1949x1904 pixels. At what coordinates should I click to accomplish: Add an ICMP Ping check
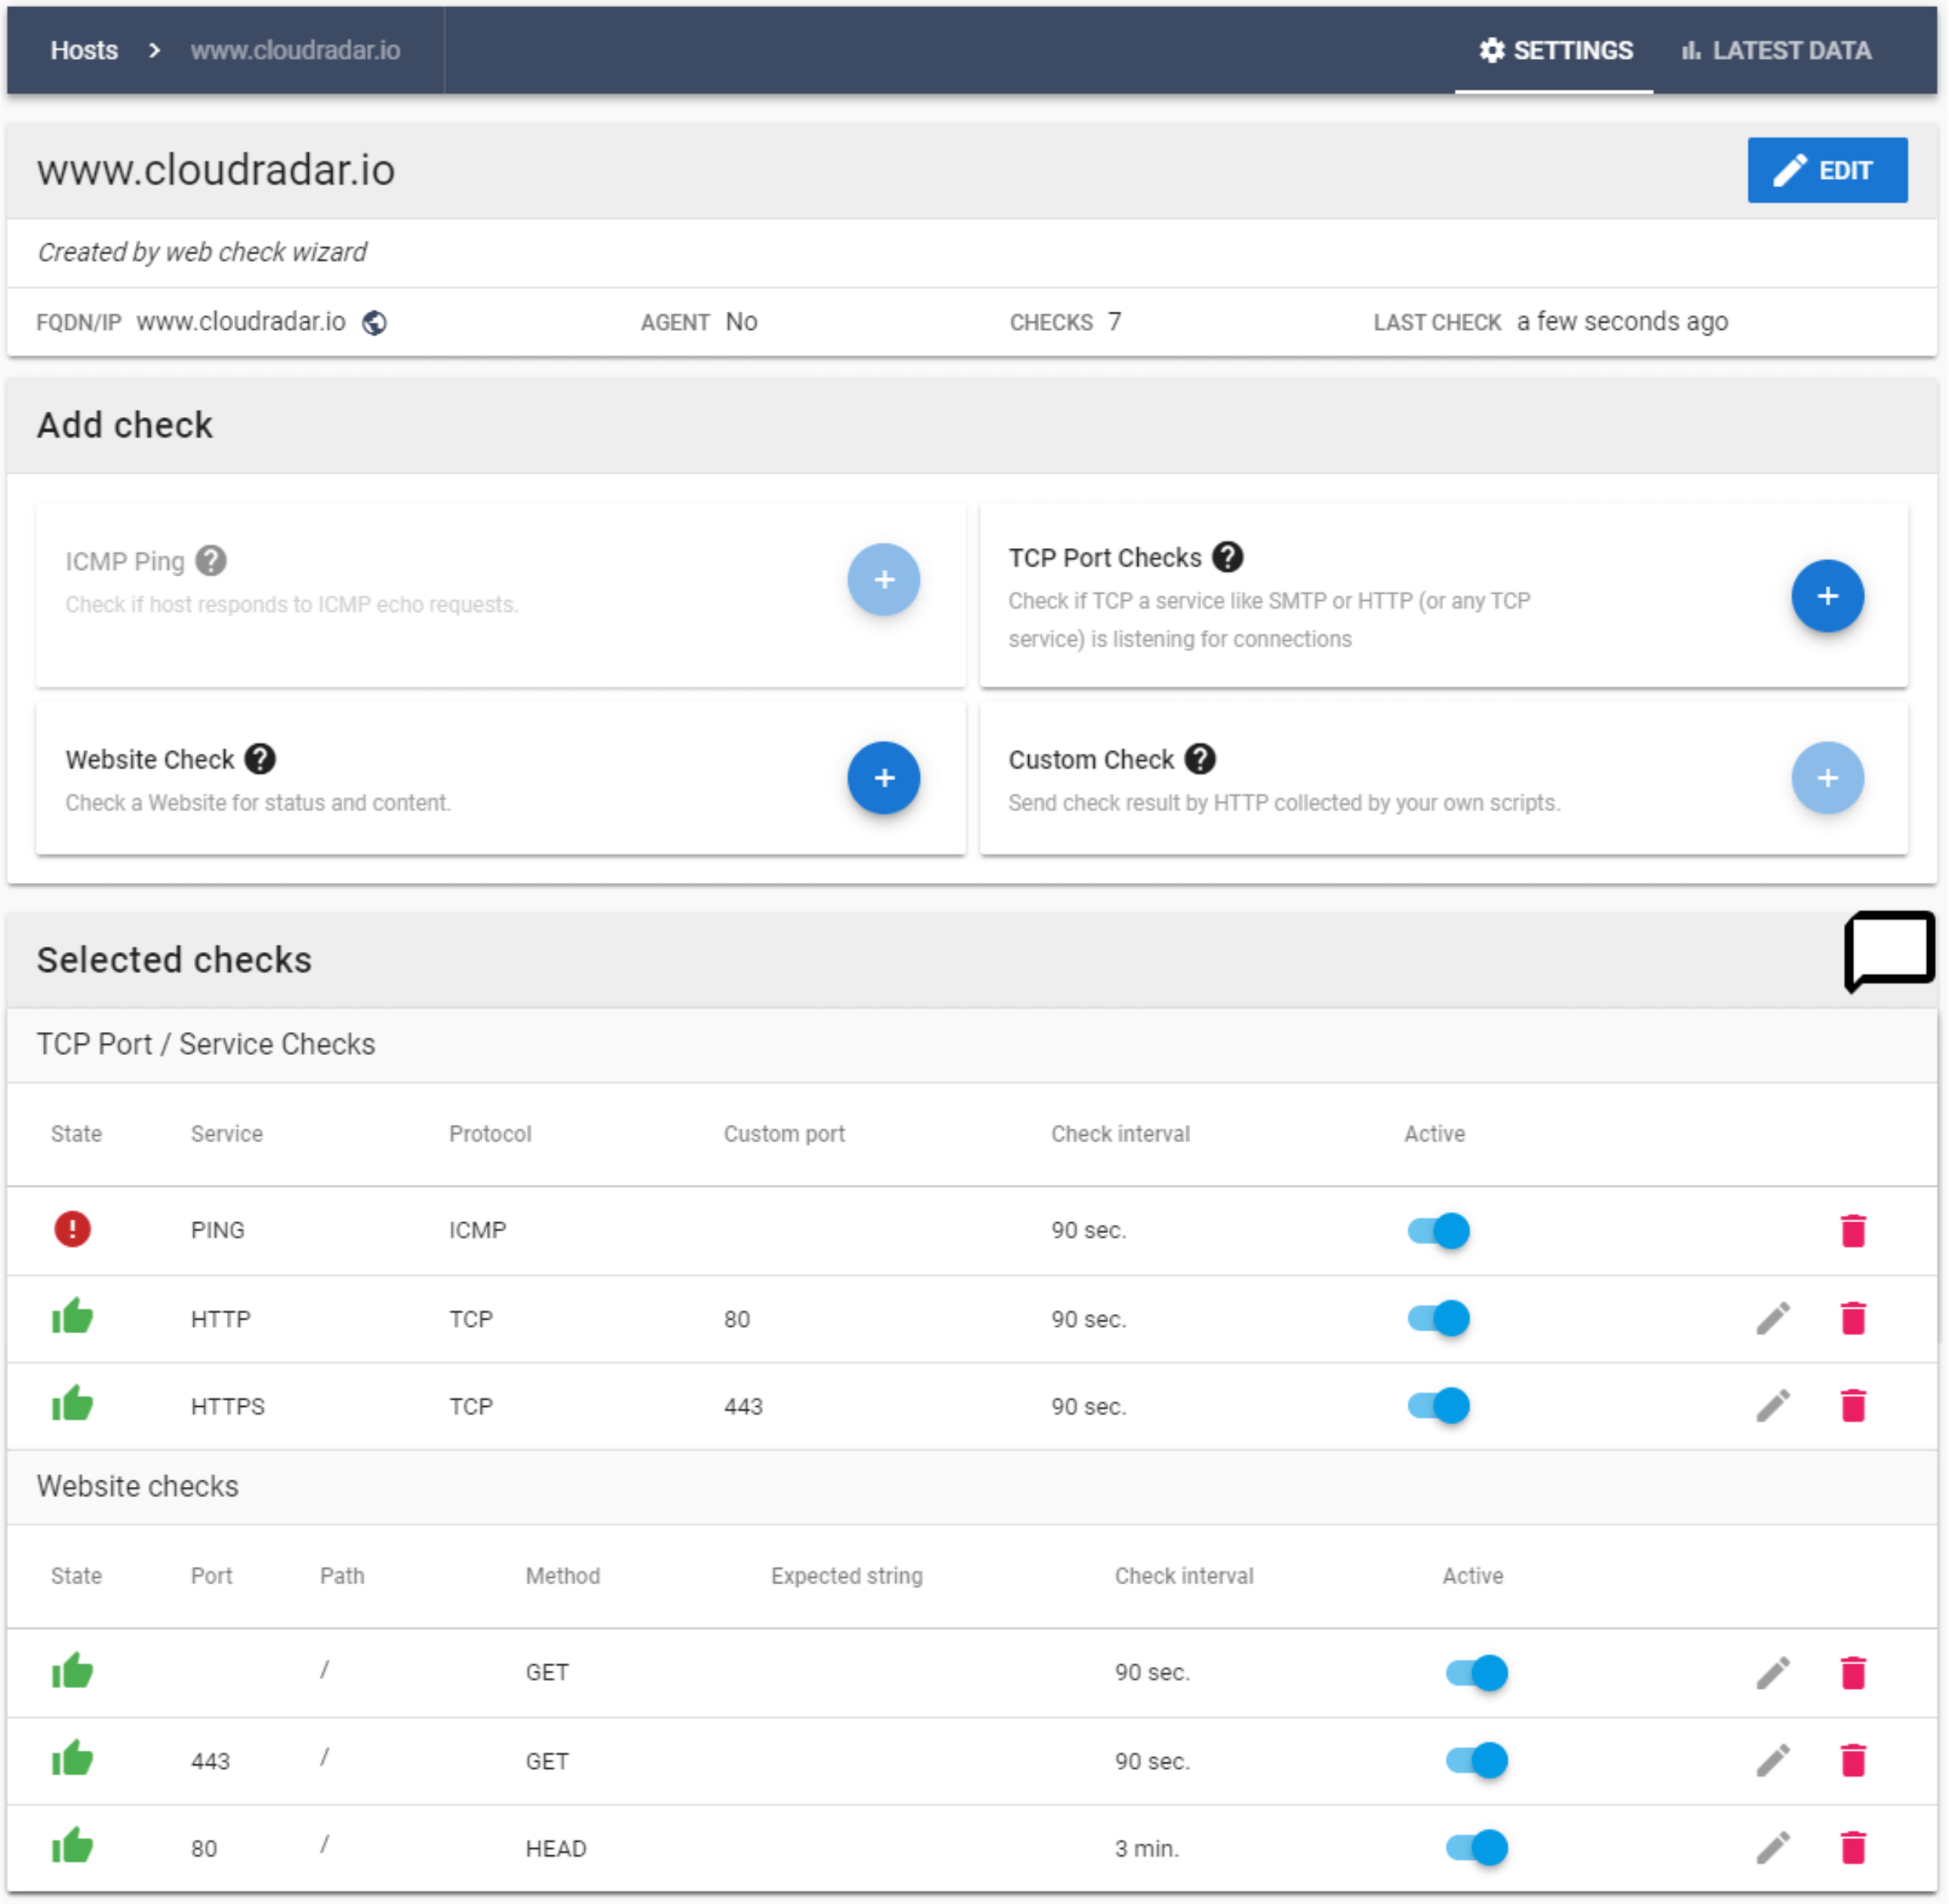tap(884, 579)
